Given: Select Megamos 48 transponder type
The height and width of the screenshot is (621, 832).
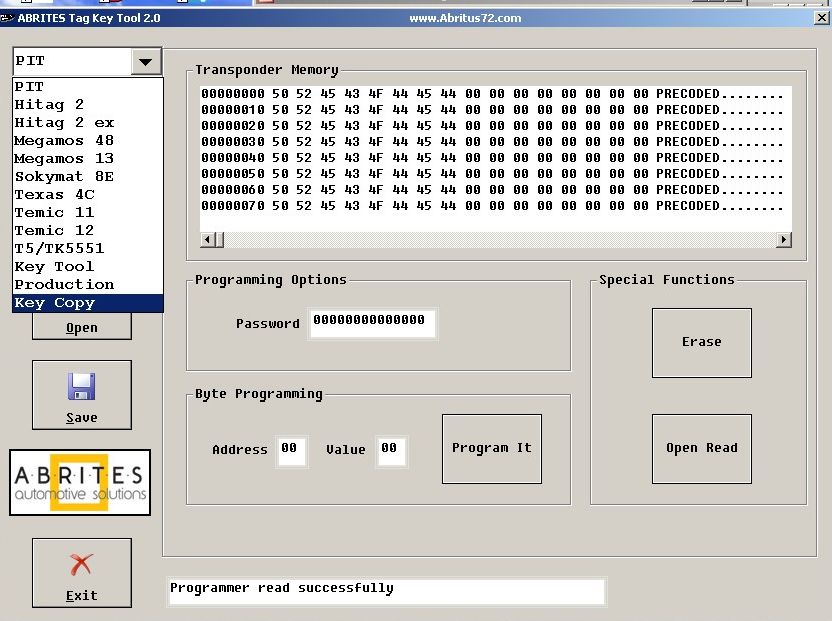Looking at the screenshot, I should [88, 141].
